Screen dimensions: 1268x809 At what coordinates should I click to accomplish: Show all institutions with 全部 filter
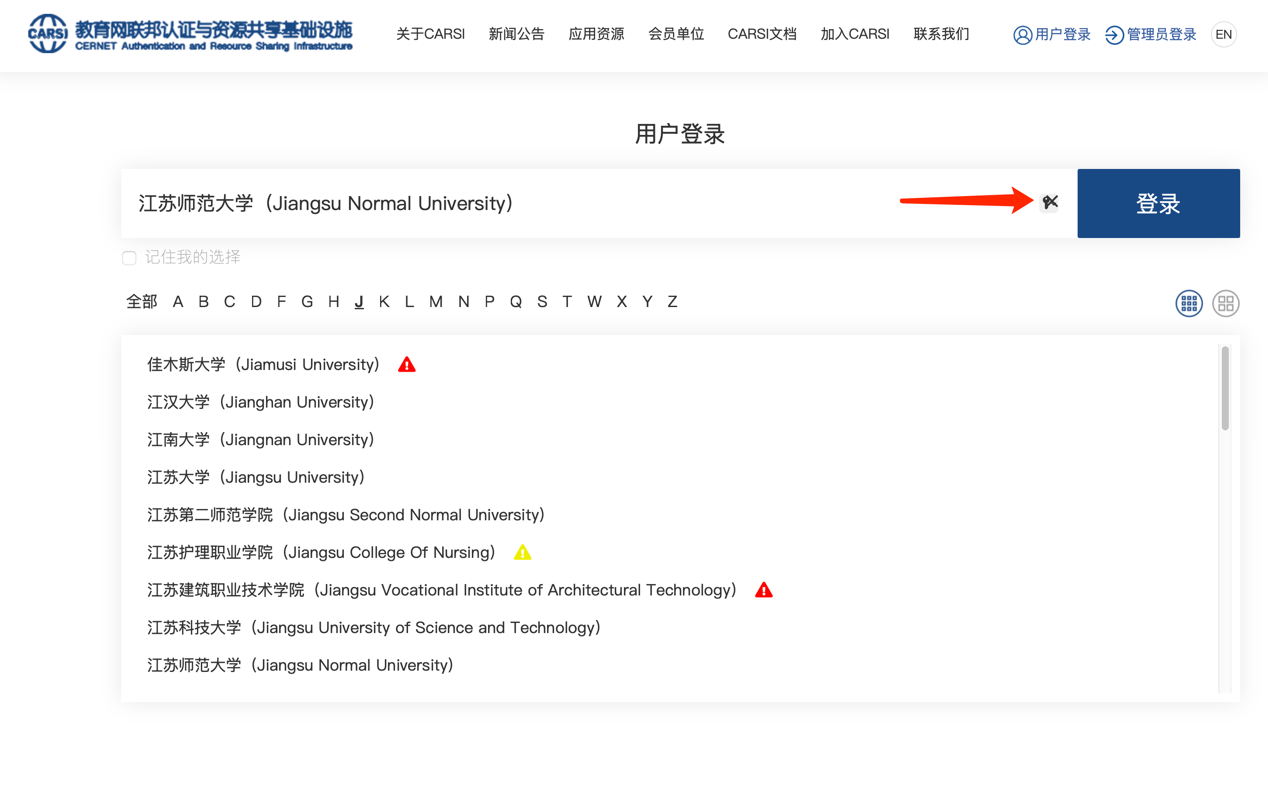point(142,302)
